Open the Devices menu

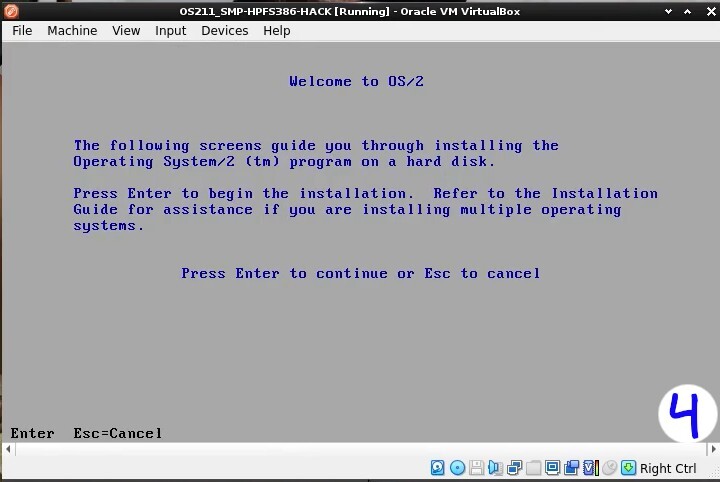click(225, 31)
